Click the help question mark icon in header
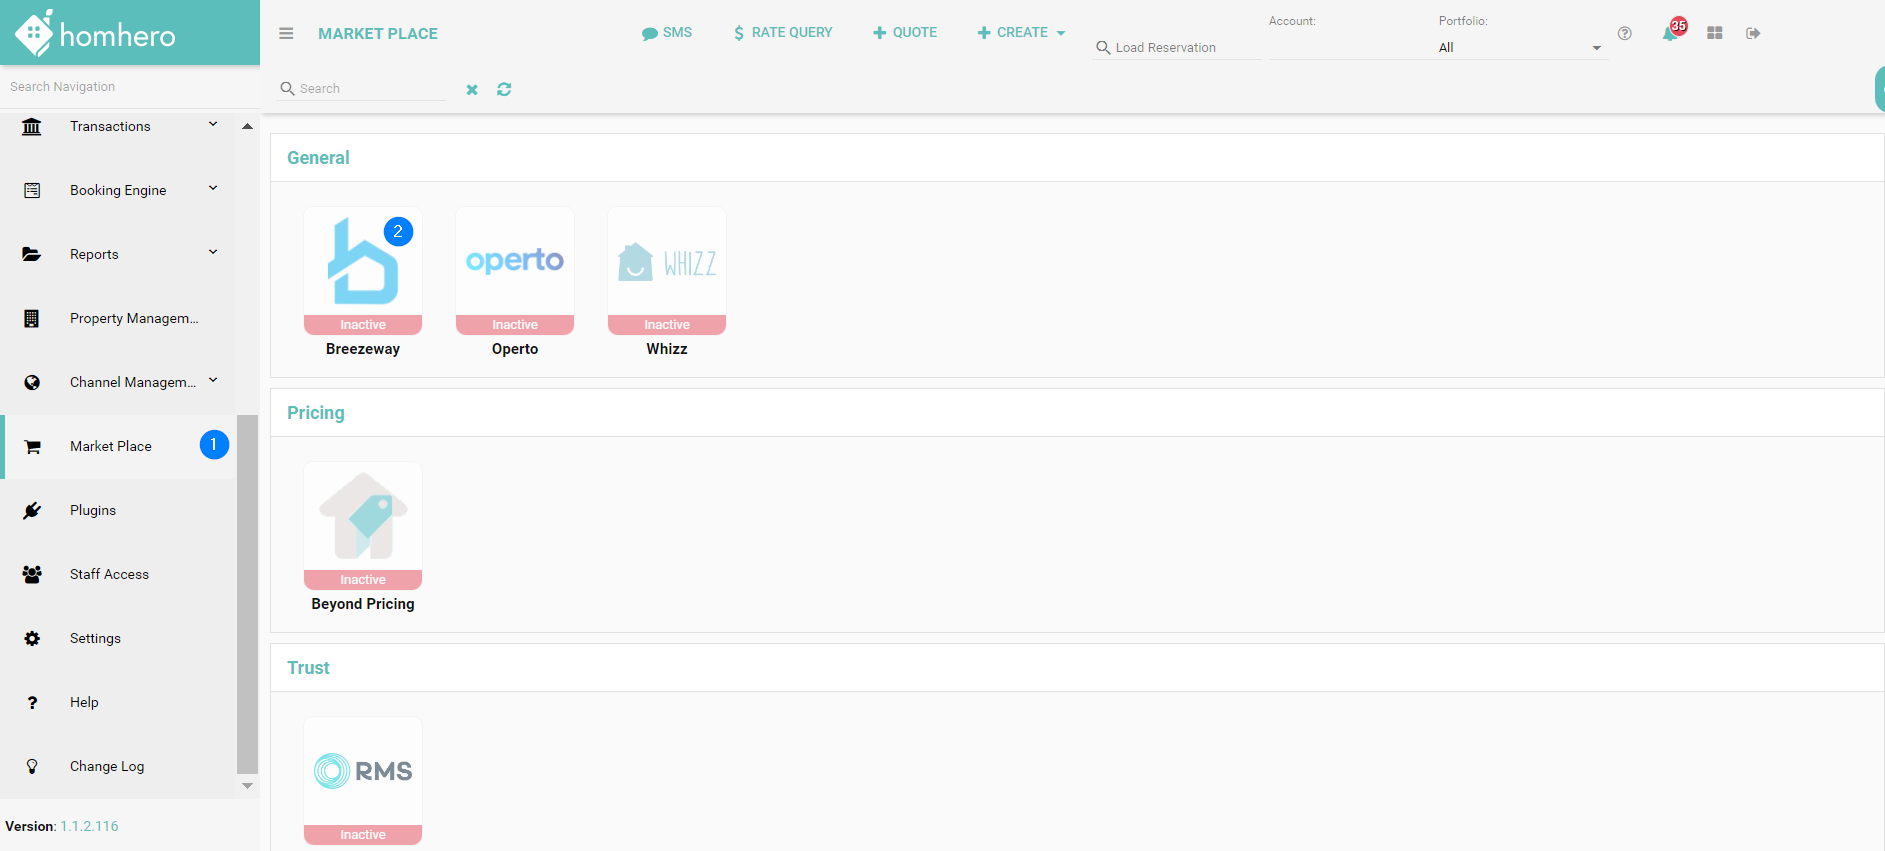 click(x=1625, y=33)
